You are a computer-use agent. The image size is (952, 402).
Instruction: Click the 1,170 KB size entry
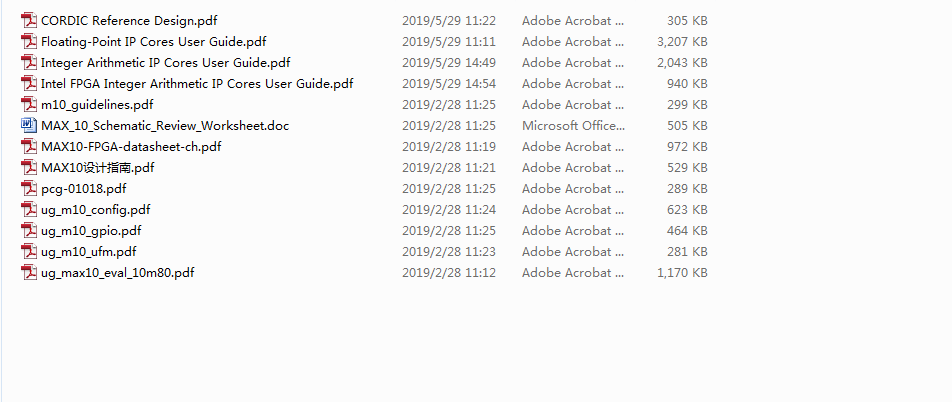coord(682,273)
